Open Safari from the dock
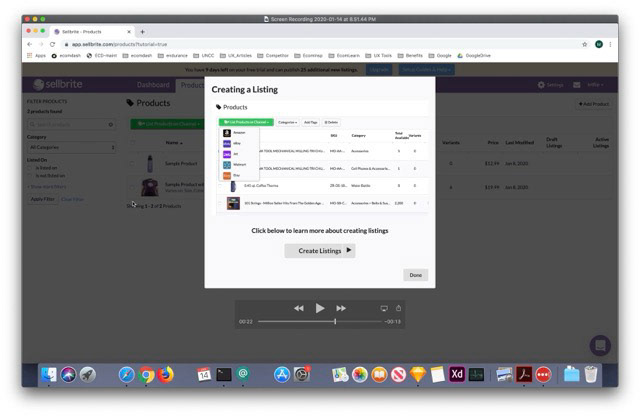The width and height of the screenshot is (640, 416). click(x=127, y=374)
